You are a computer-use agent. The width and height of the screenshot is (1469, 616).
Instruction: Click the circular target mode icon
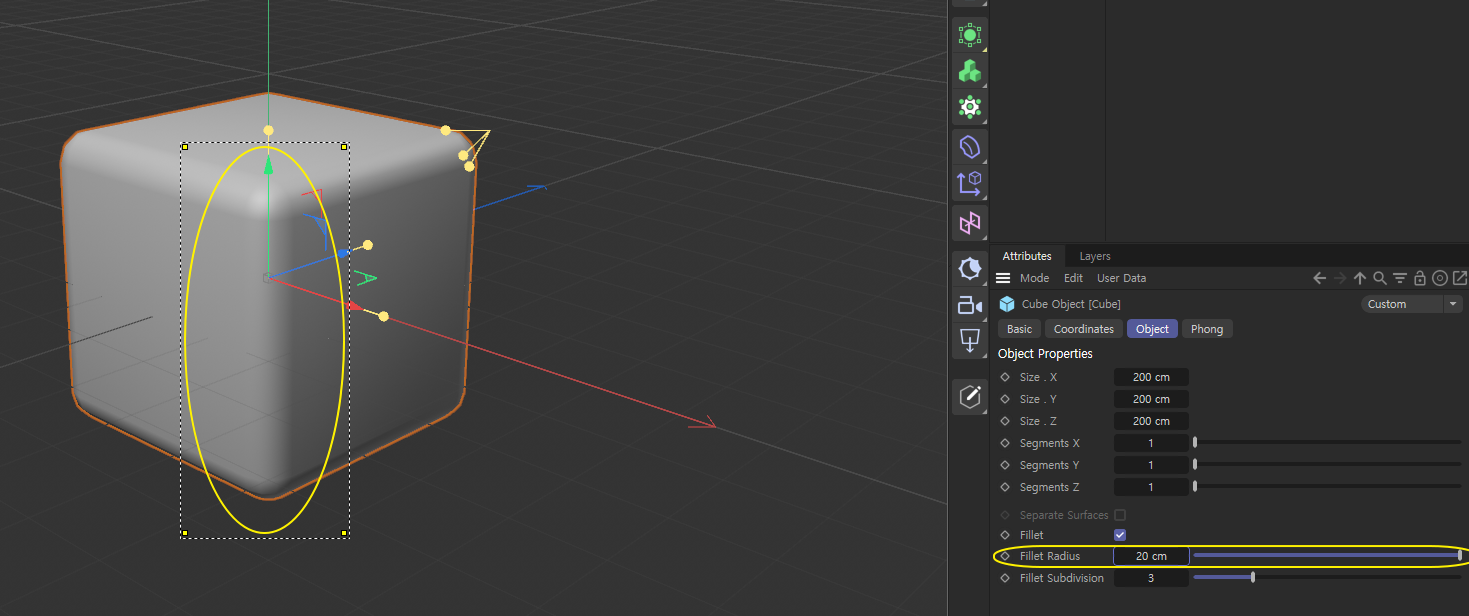click(x=1440, y=278)
